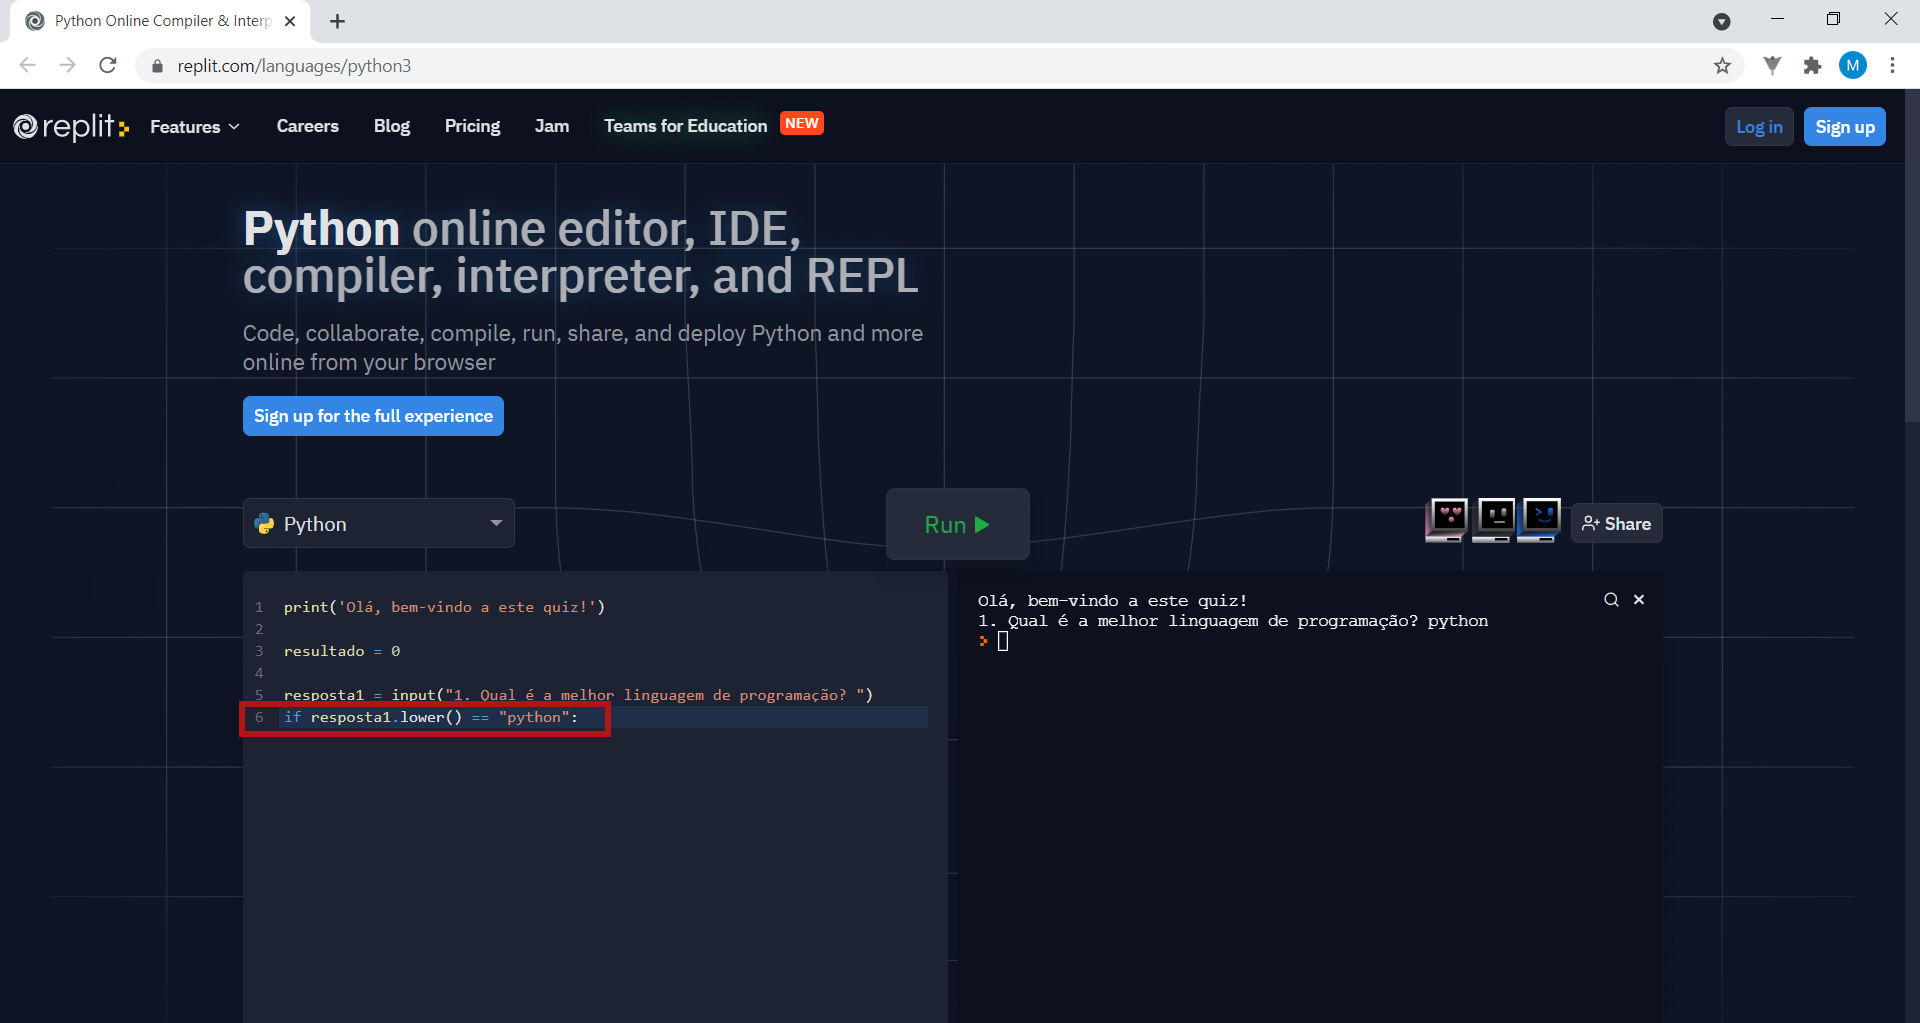Click line number 6 in the gutter
The height and width of the screenshot is (1023, 1920).
point(259,717)
